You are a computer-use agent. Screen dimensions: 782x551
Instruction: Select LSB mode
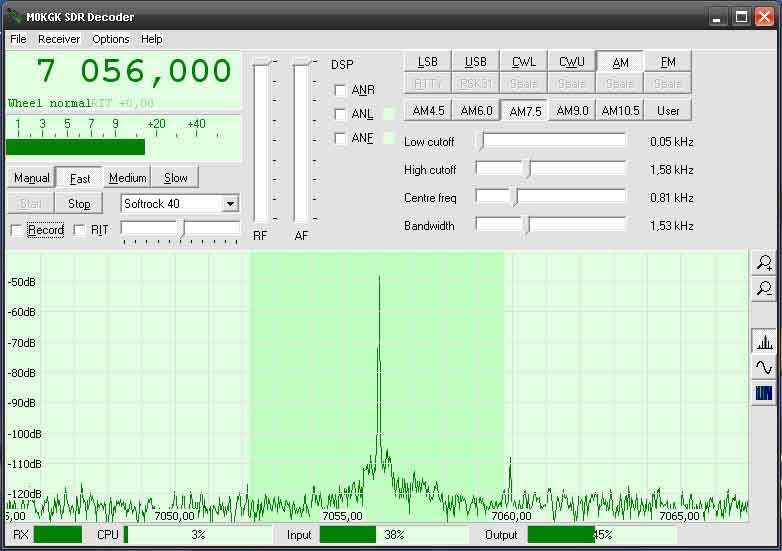click(x=427, y=62)
